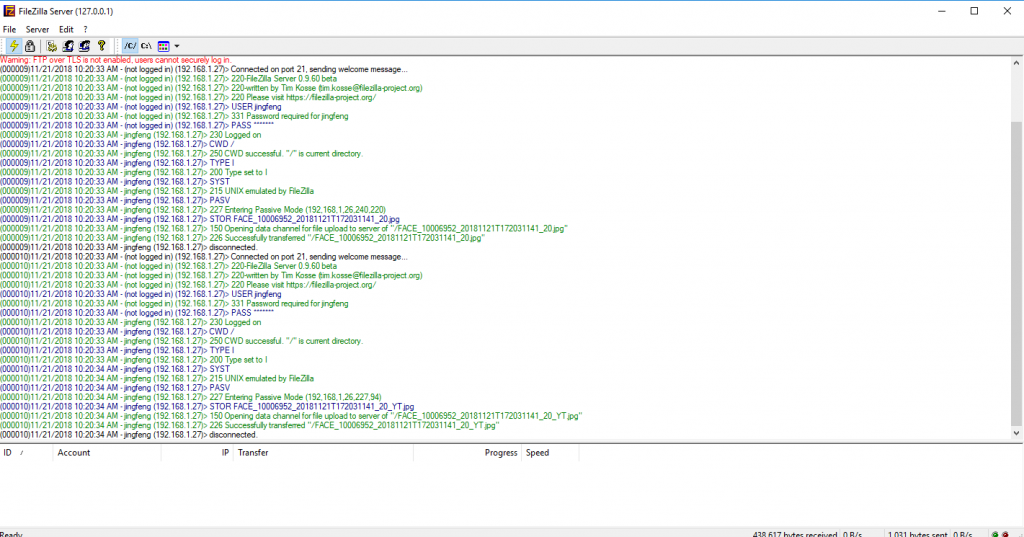Viewport: 1024px width, 537px height.
Task: Select session 000009 '230 Logged on' line
Action: click(131, 135)
